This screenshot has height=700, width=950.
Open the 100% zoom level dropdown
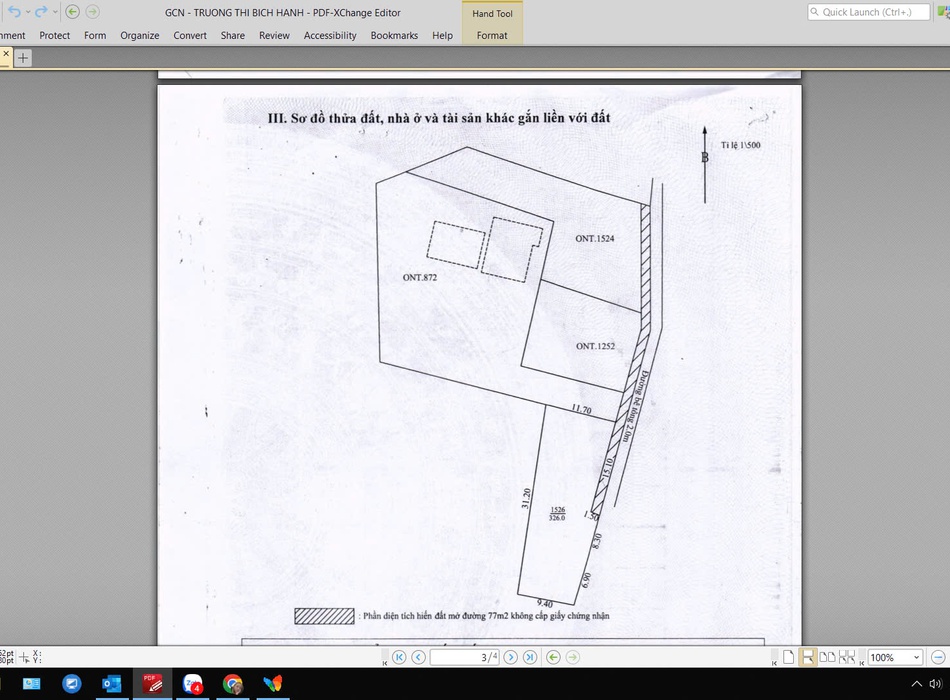tap(915, 657)
